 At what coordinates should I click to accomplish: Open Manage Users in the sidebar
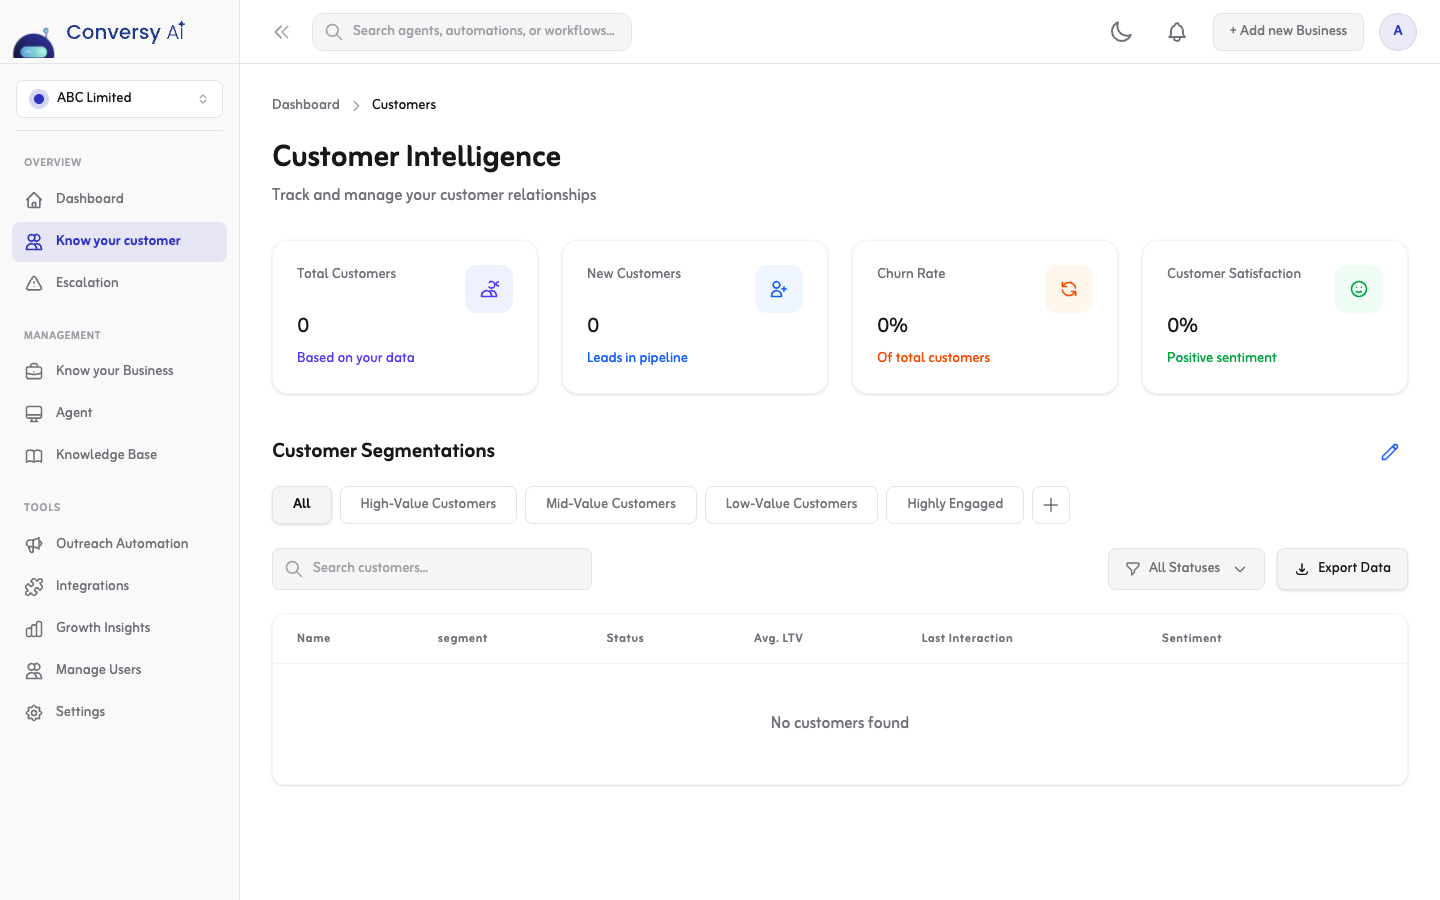click(x=119, y=670)
